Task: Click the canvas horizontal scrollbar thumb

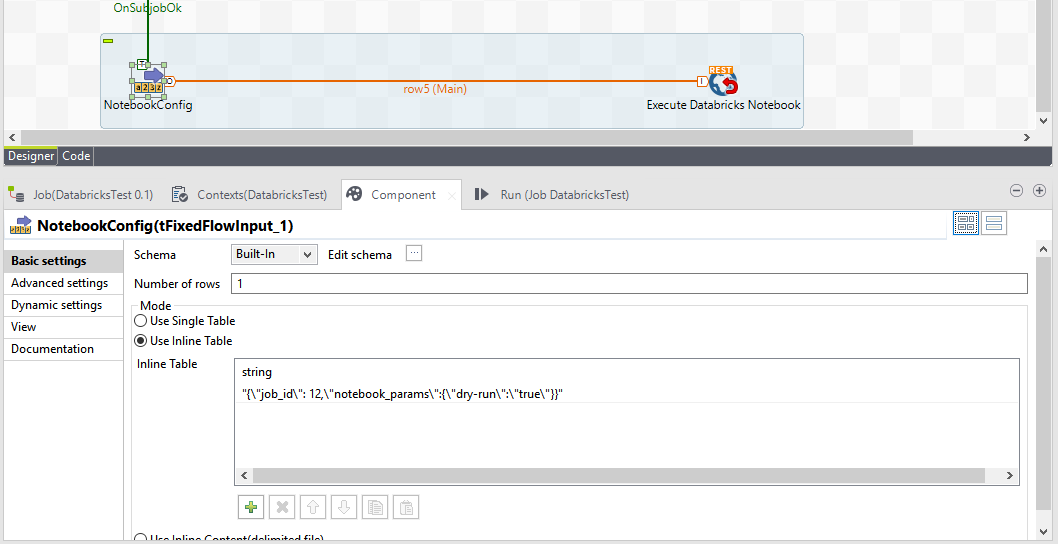Action: coord(466,137)
